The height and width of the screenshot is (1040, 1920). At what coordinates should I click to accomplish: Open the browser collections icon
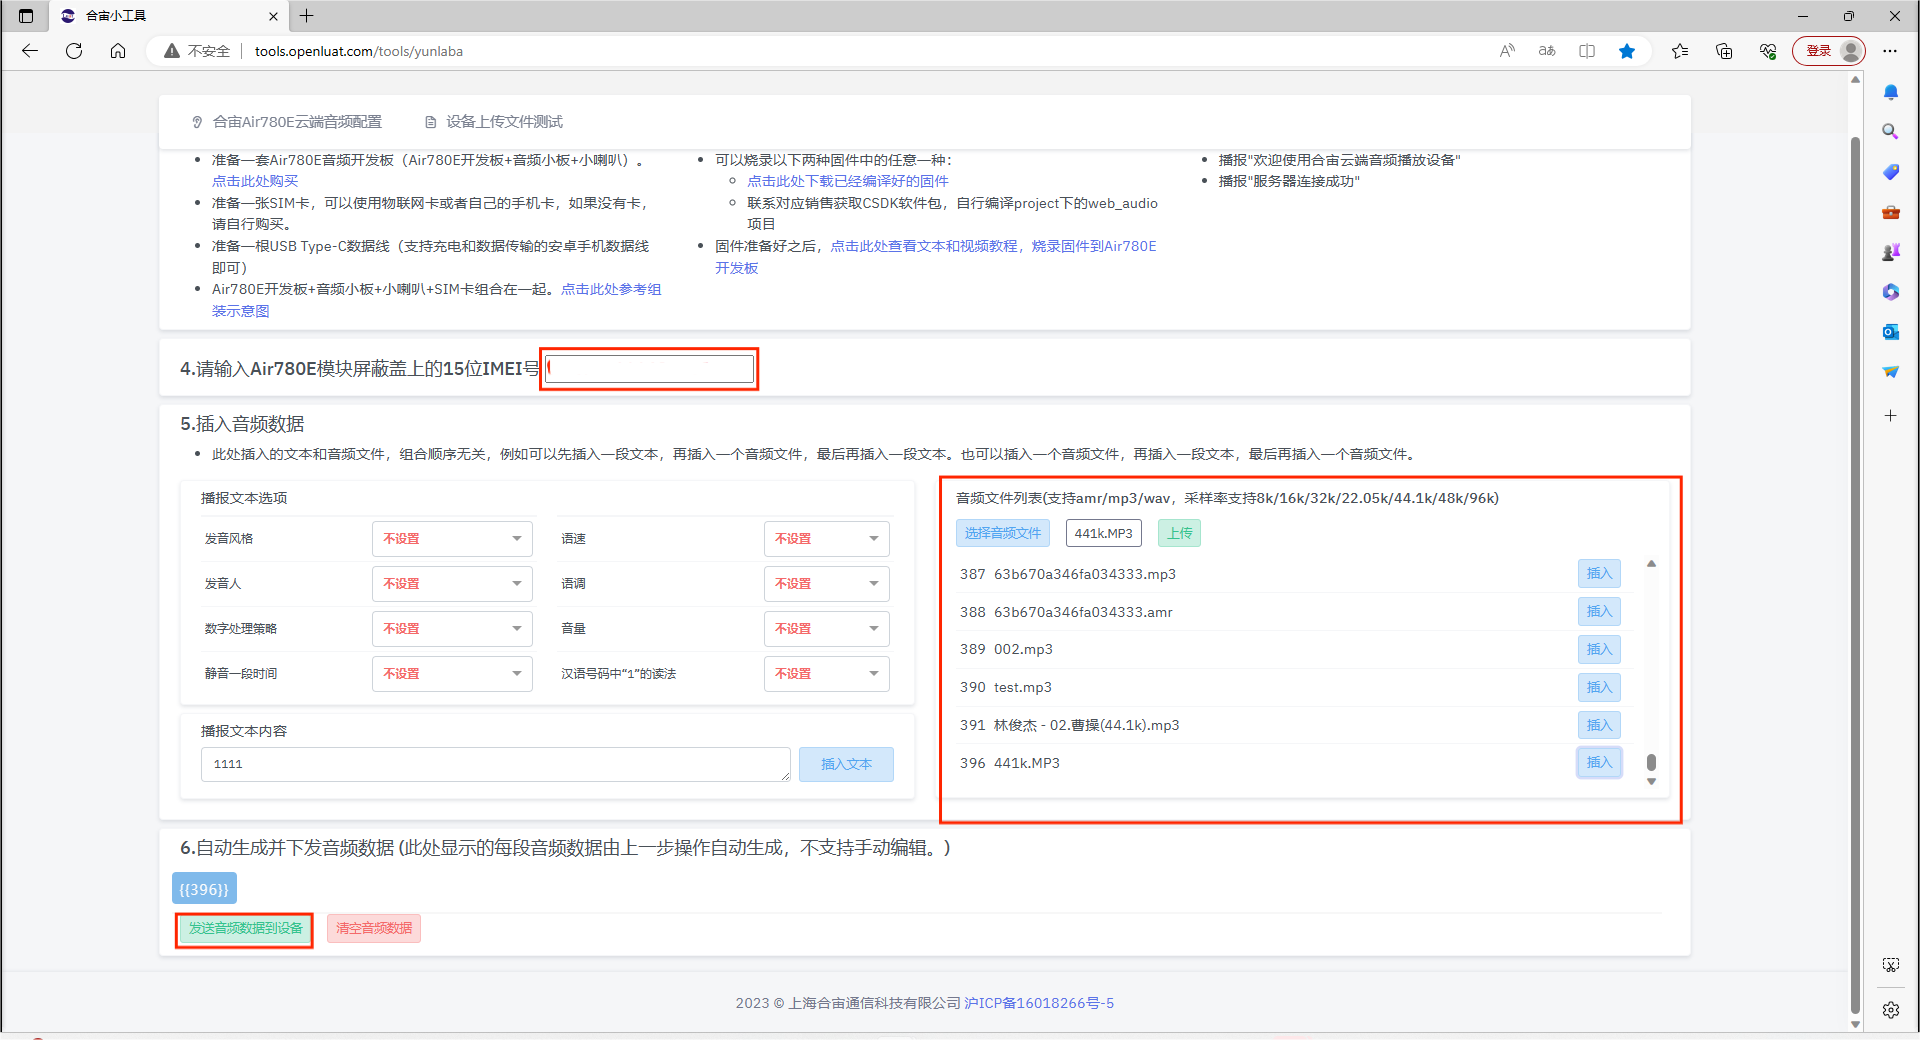click(1724, 51)
